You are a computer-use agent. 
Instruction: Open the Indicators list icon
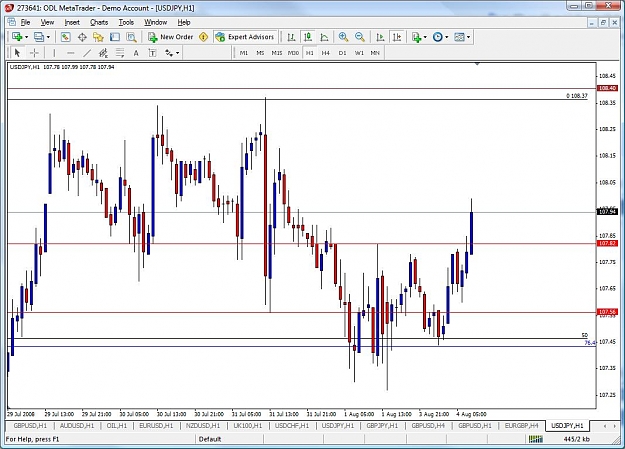coord(417,37)
